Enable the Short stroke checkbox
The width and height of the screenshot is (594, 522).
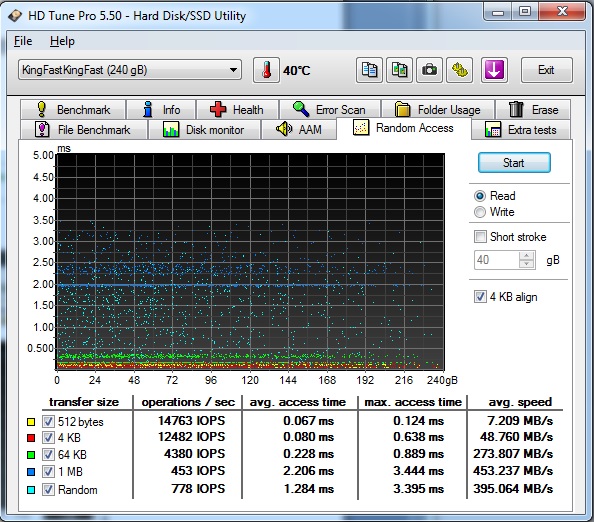[480, 237]
